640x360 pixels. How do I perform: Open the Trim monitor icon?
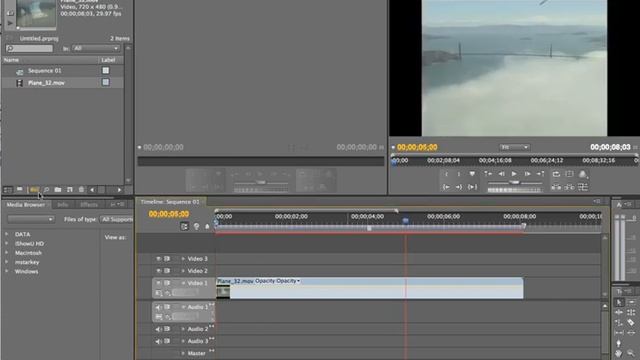click(583, 187)
